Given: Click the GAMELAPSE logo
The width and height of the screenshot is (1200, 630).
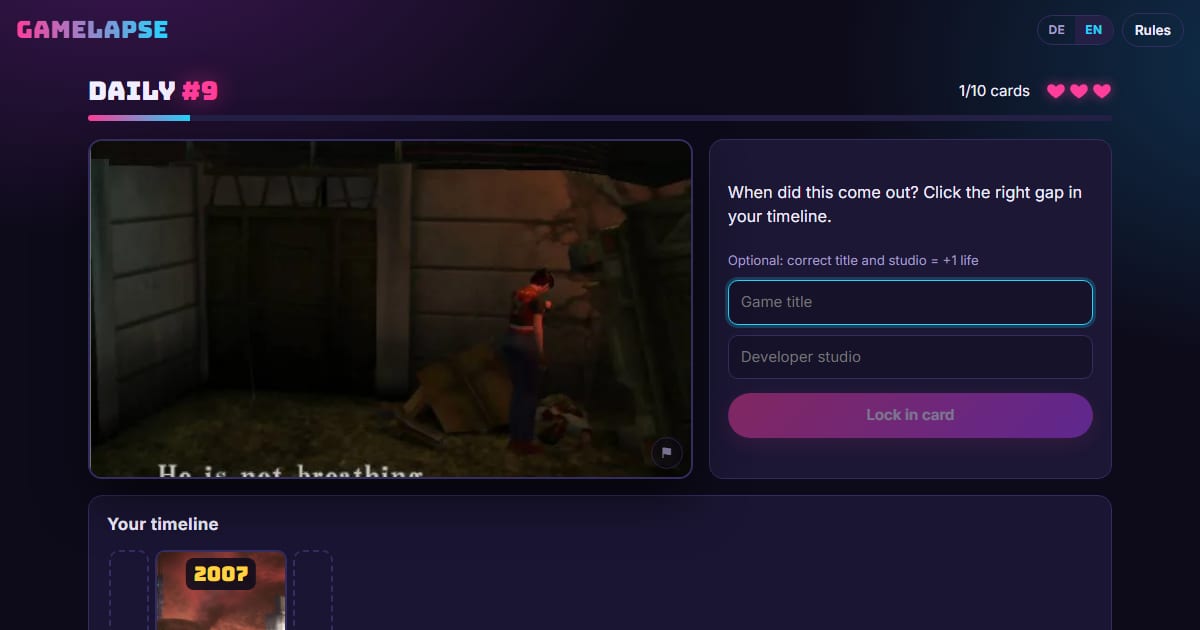Looking at the screenshot, I should [92, 30].
